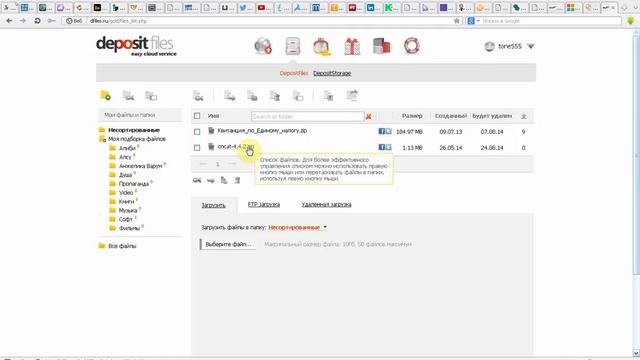
Task: Select the Несортированные folder
Action: [134, 130]
